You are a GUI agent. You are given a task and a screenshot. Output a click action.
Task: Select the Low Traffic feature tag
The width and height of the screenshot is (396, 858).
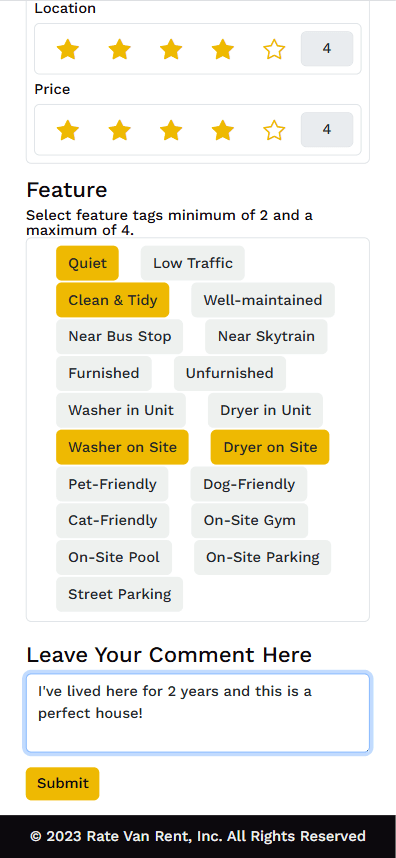(193, 263)
